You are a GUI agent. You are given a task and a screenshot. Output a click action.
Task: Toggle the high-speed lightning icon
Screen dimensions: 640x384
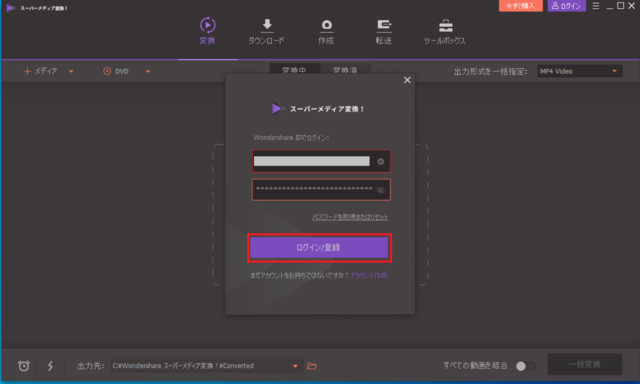point(50,366)
